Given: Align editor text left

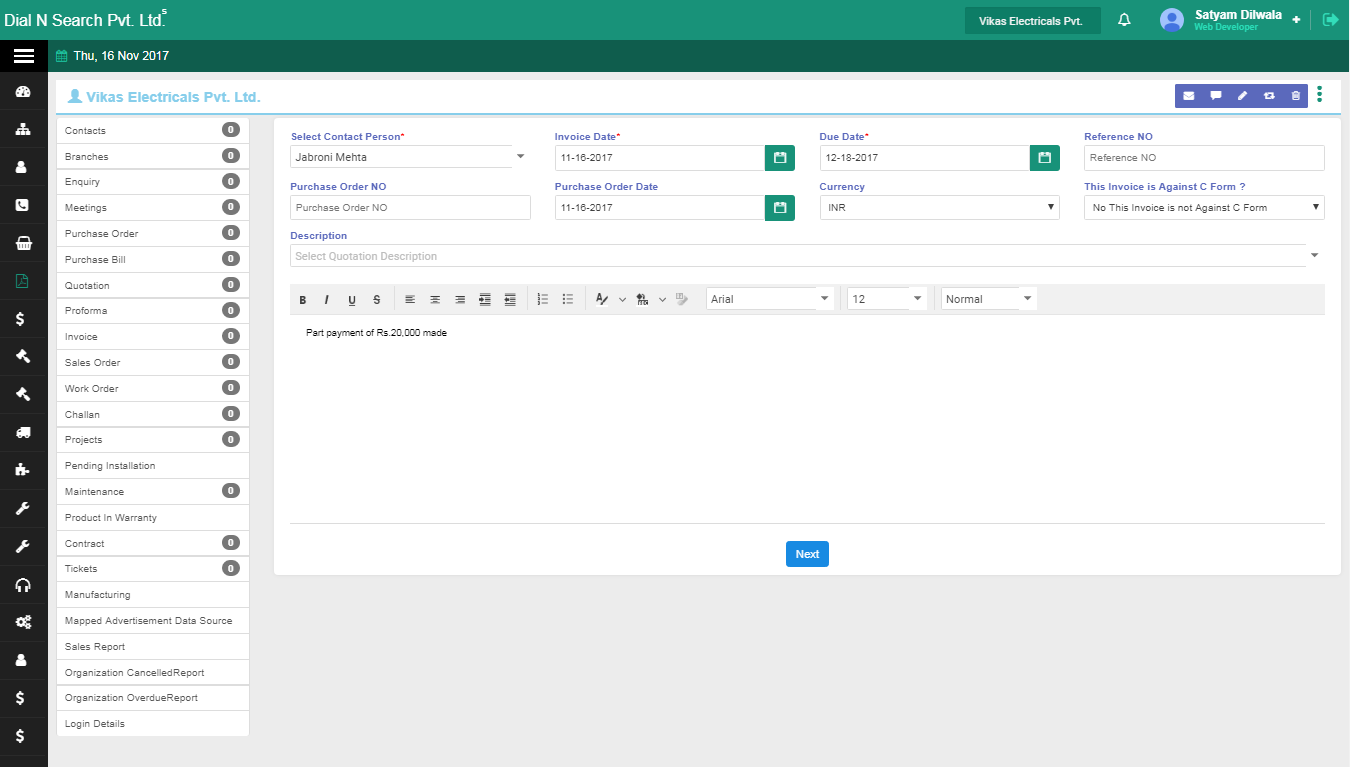Looking at the screenshot, I should click(x=410, y=299).
